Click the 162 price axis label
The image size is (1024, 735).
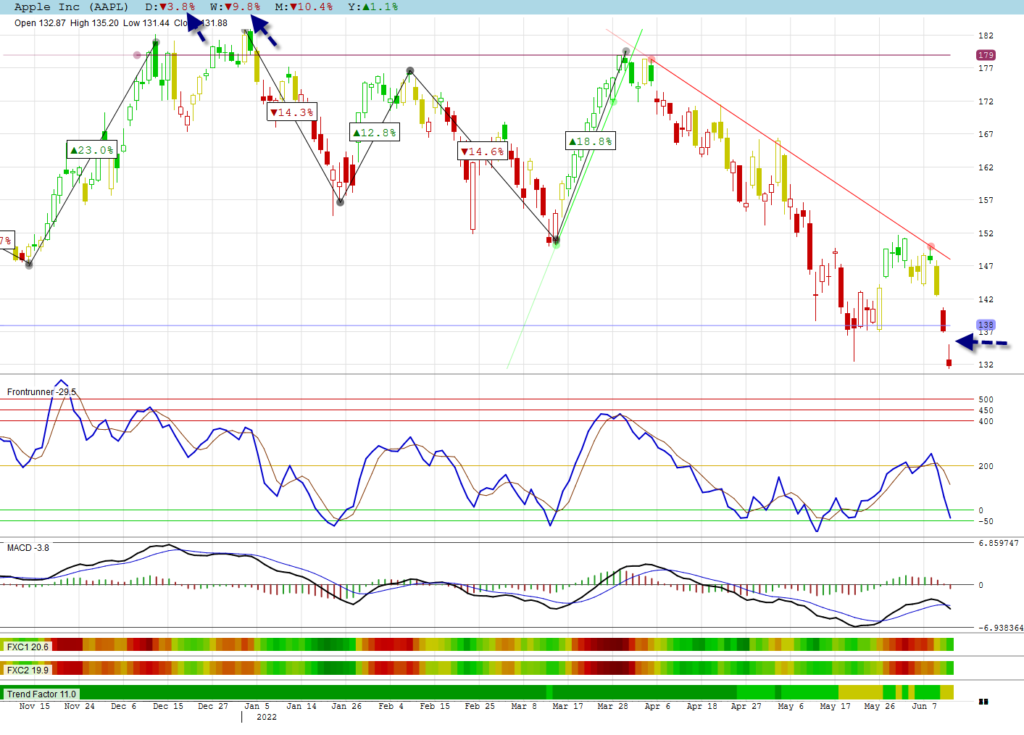point(985,167)
